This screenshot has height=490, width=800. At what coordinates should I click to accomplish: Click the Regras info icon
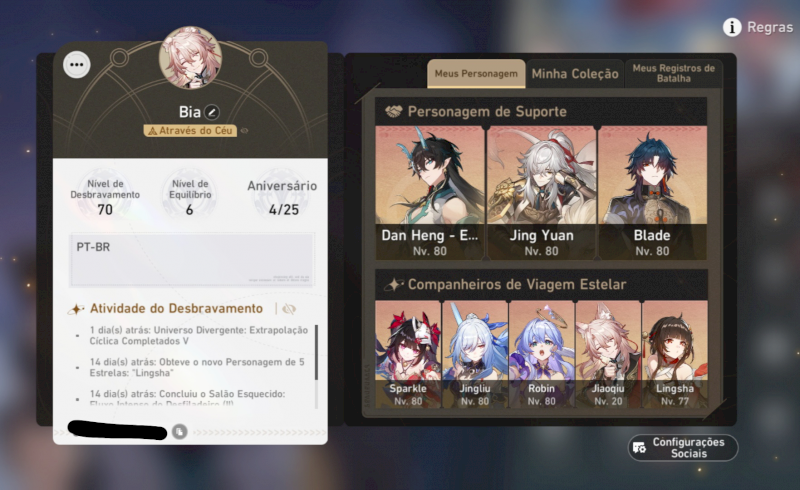coord(732,27)
